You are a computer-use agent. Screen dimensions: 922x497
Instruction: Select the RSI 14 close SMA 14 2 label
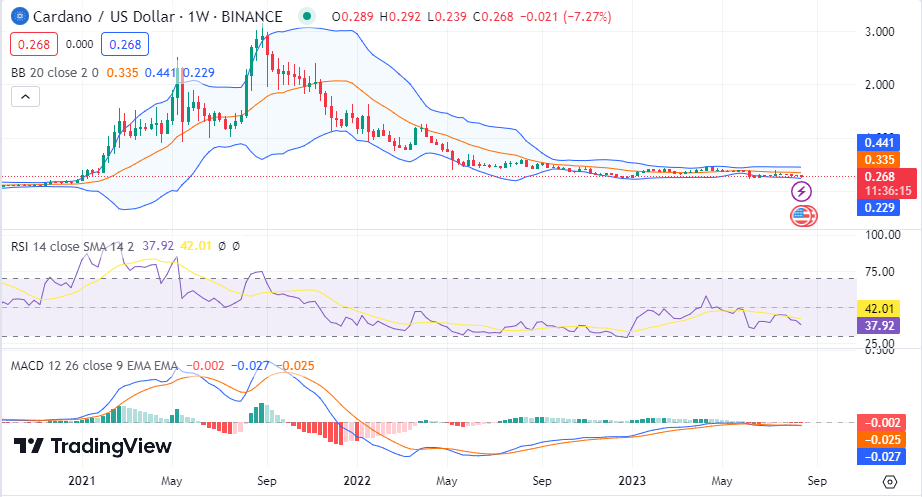[x=72, y=246]
